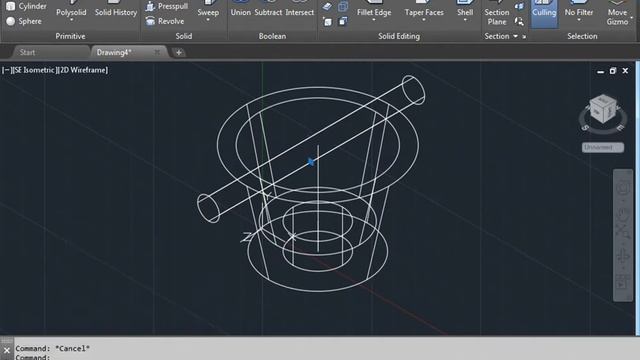Click the E compass label on ViewCube ring
Image resolution: width=640 pixels, height=360 pixels.
(x=620, y=128)
